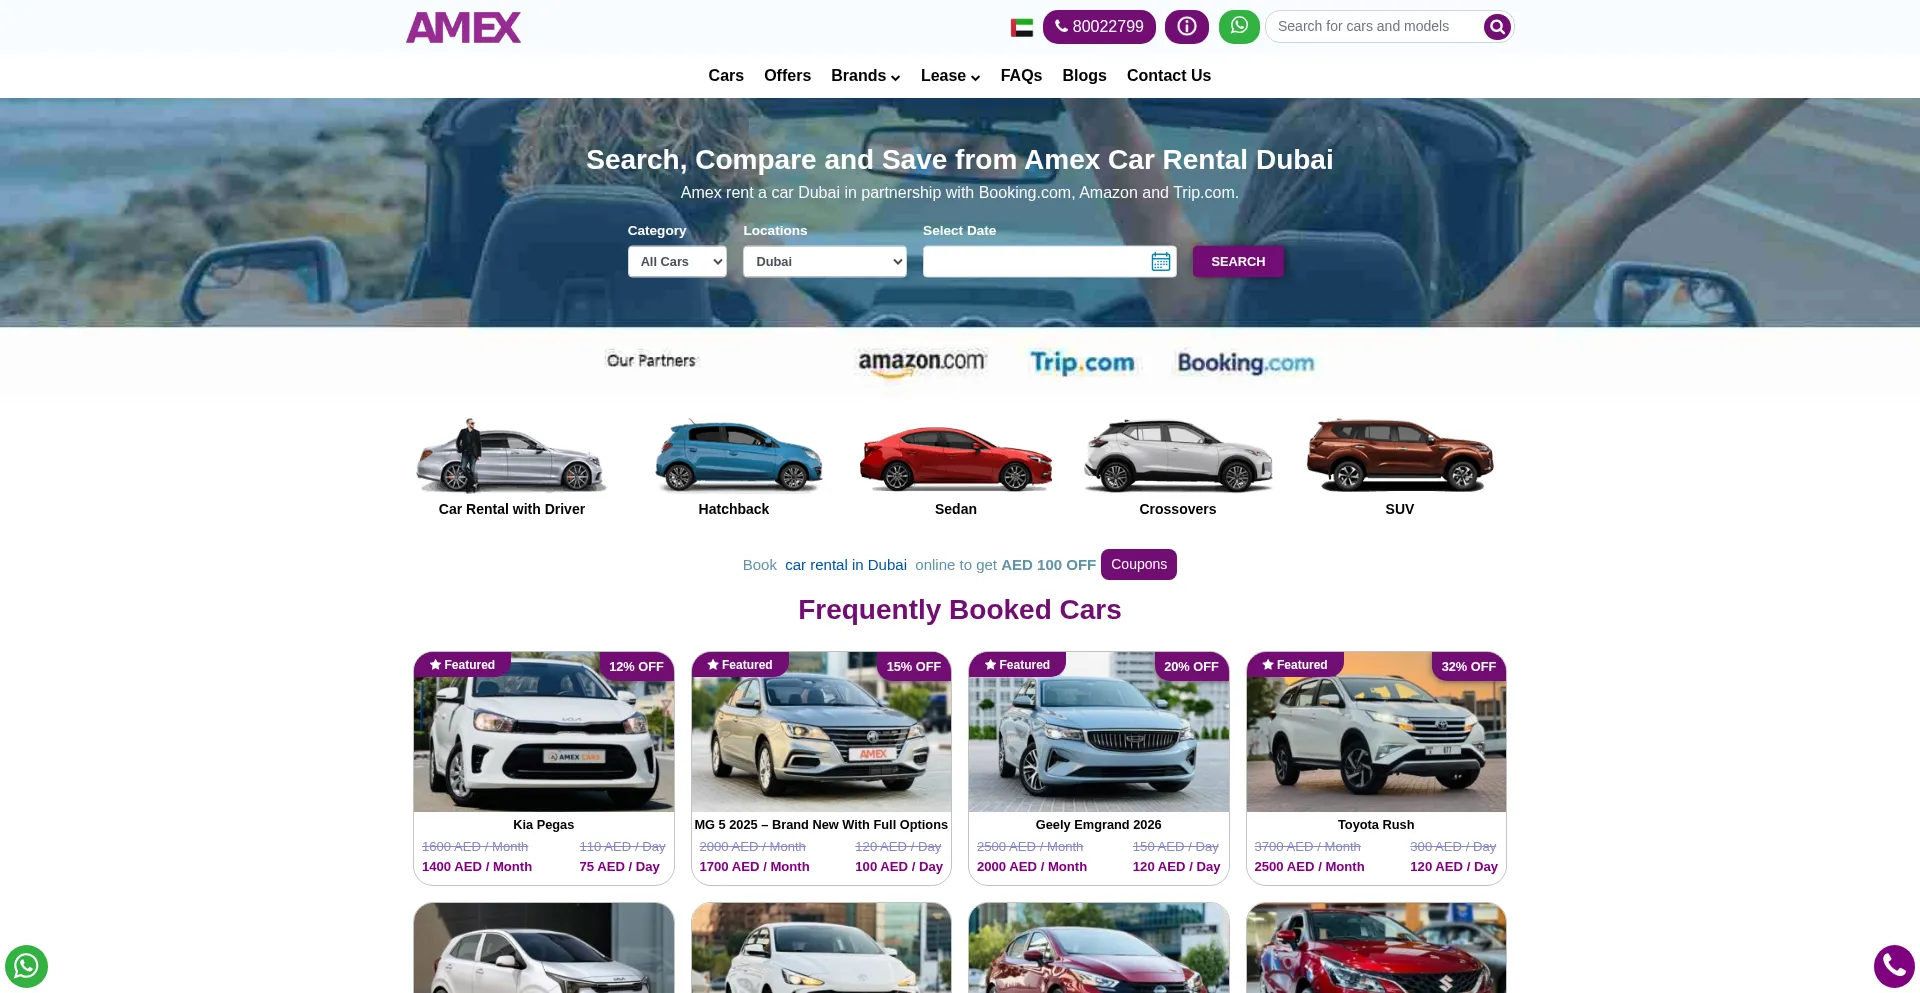Viewport: 1920px width, 993px height.
Task: Expand the Brands menu
Action: 866,76
